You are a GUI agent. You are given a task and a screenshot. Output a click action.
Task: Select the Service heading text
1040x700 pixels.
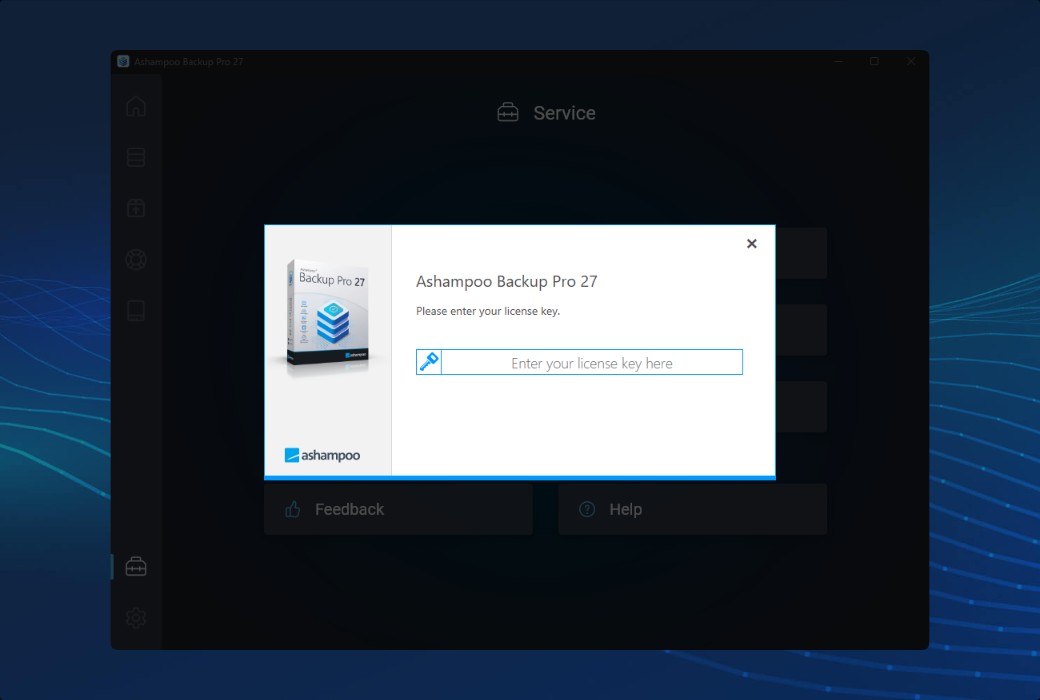click(565, 112)
